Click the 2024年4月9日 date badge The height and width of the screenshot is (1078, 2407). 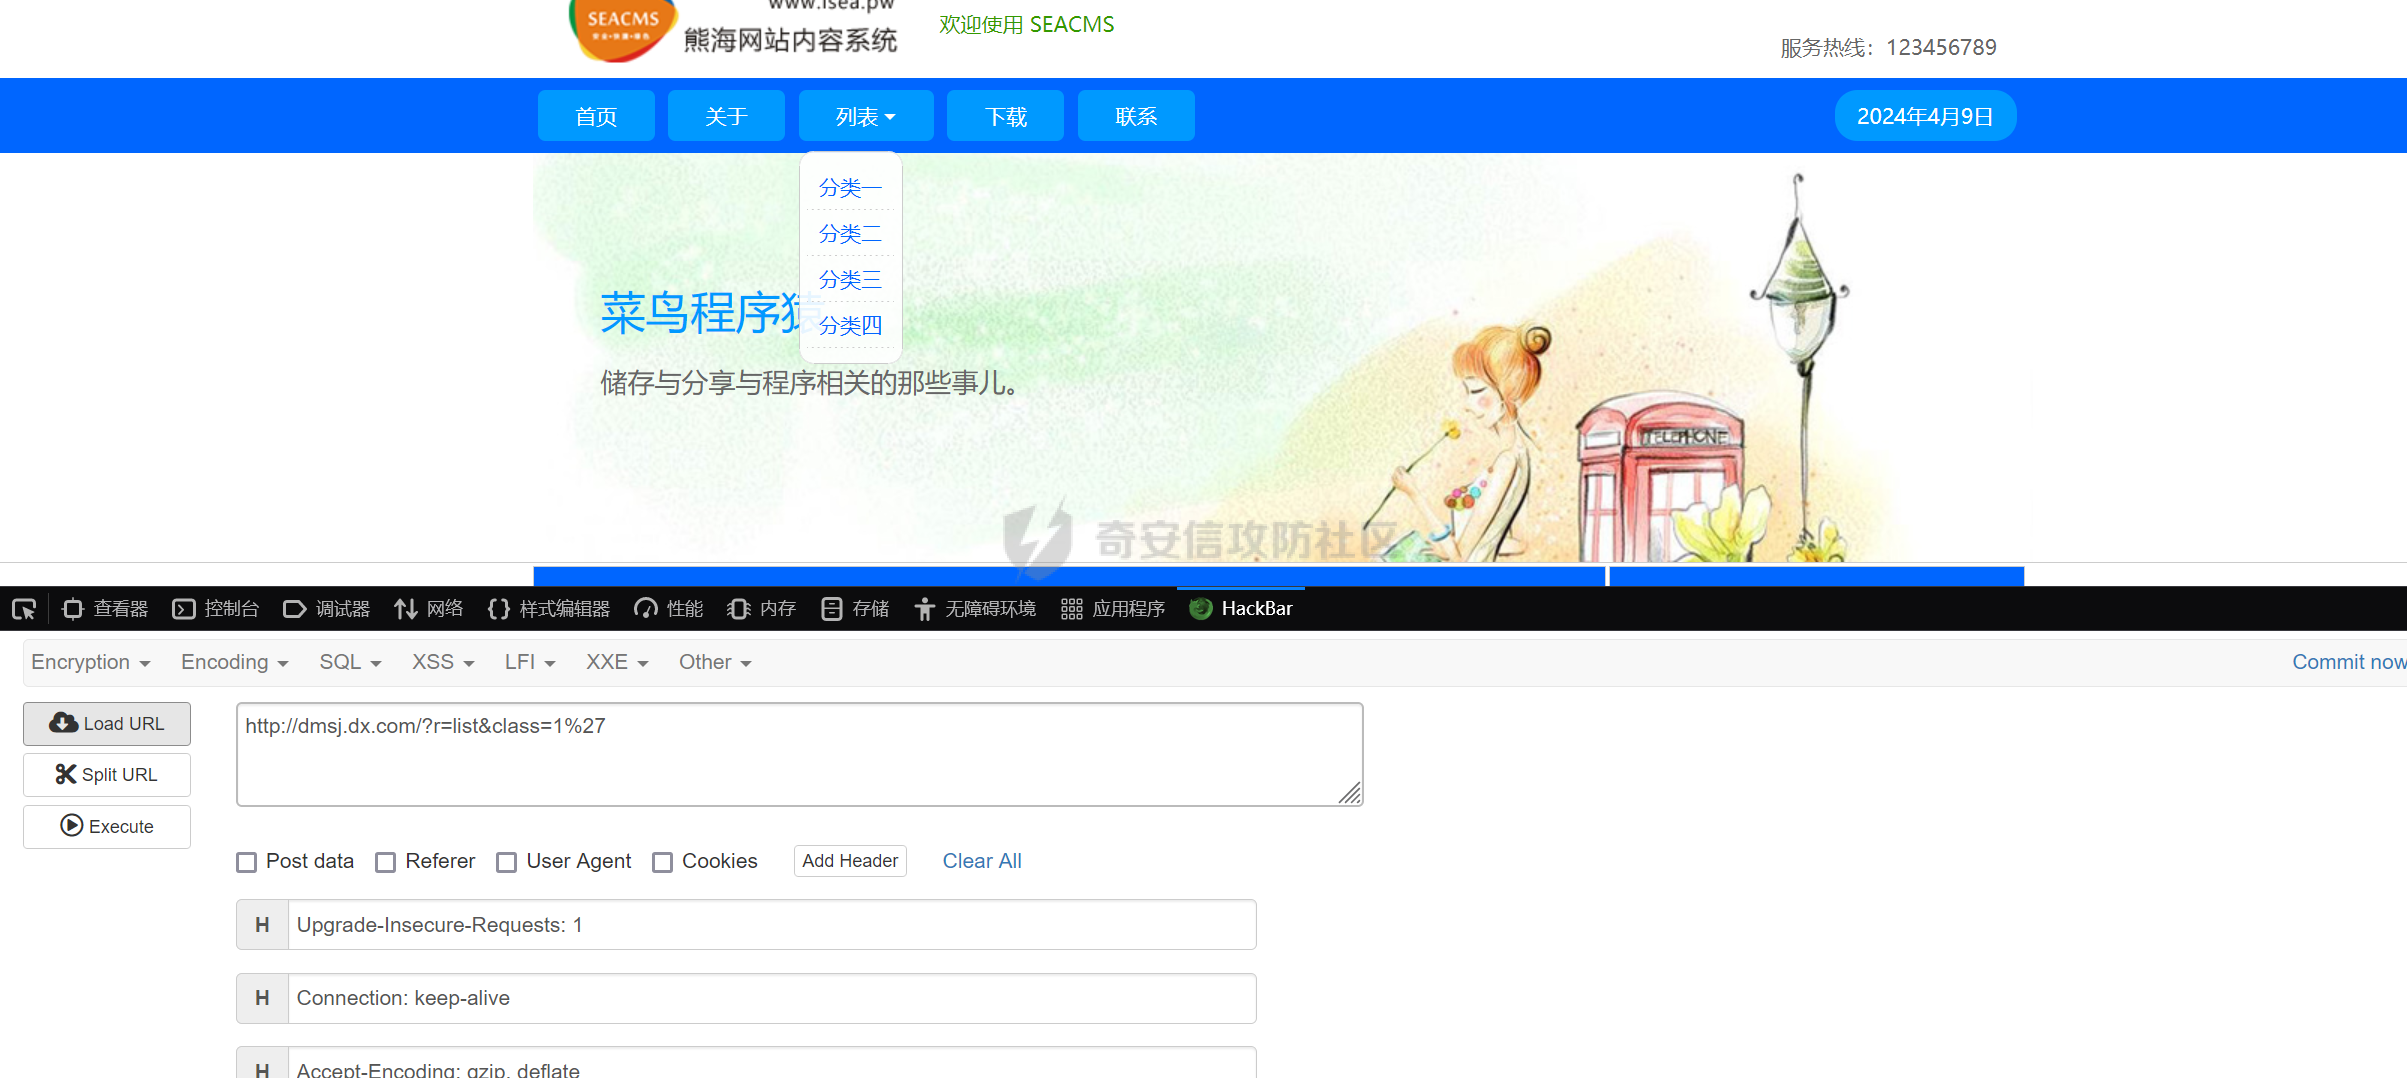[x=1925, y=116]
